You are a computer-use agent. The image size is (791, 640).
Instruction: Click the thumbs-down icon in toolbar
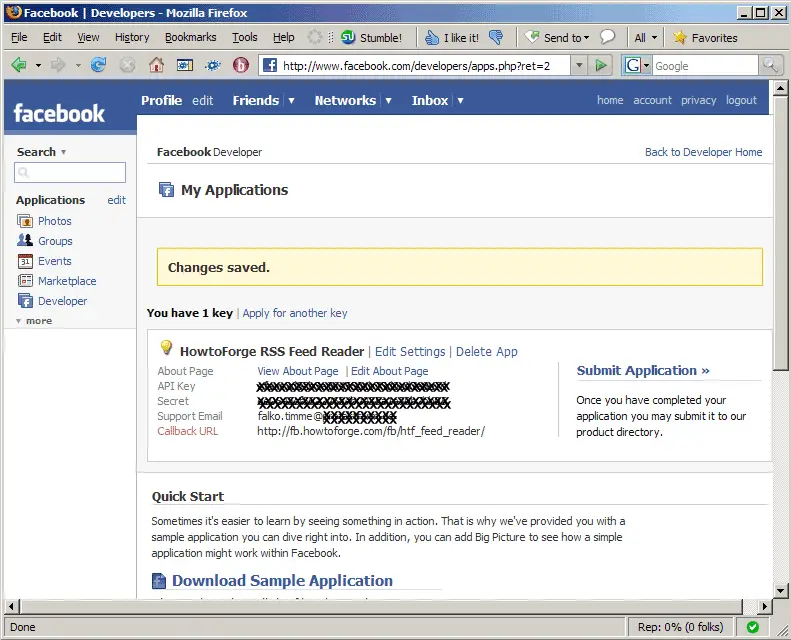point(496,38)
